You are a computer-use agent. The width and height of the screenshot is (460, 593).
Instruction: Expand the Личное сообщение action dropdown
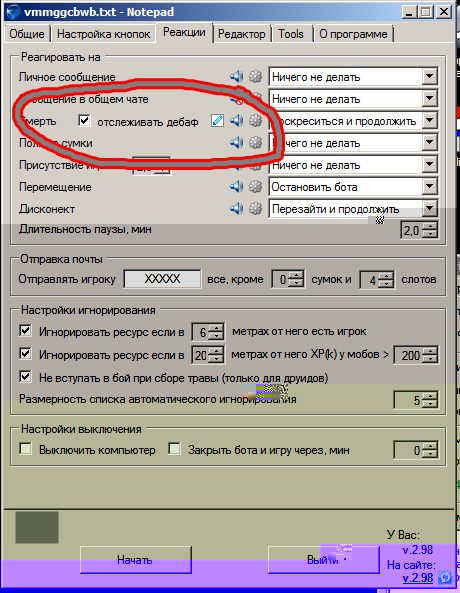(430, 77)
